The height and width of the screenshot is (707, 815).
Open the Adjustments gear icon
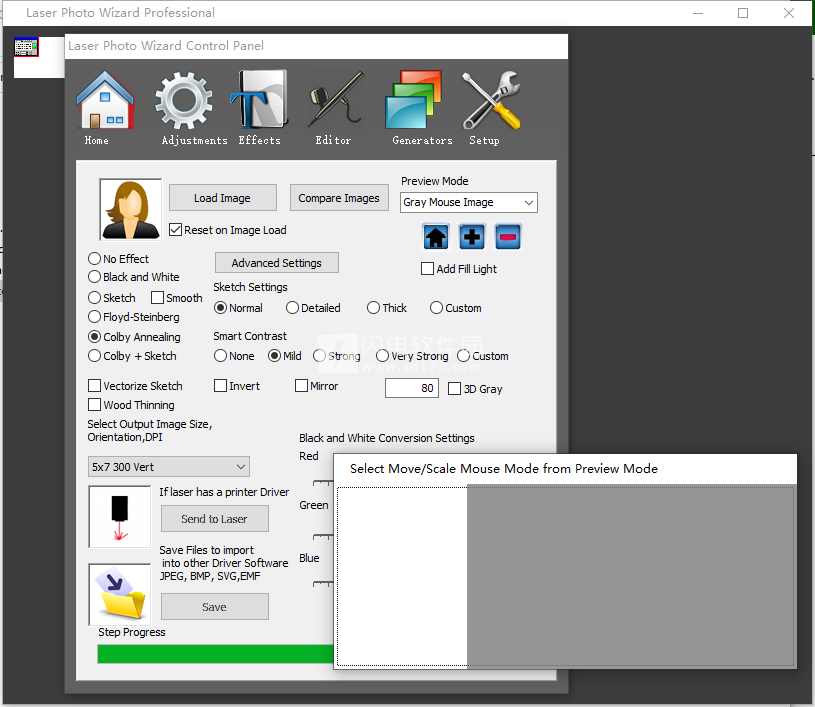183,100
